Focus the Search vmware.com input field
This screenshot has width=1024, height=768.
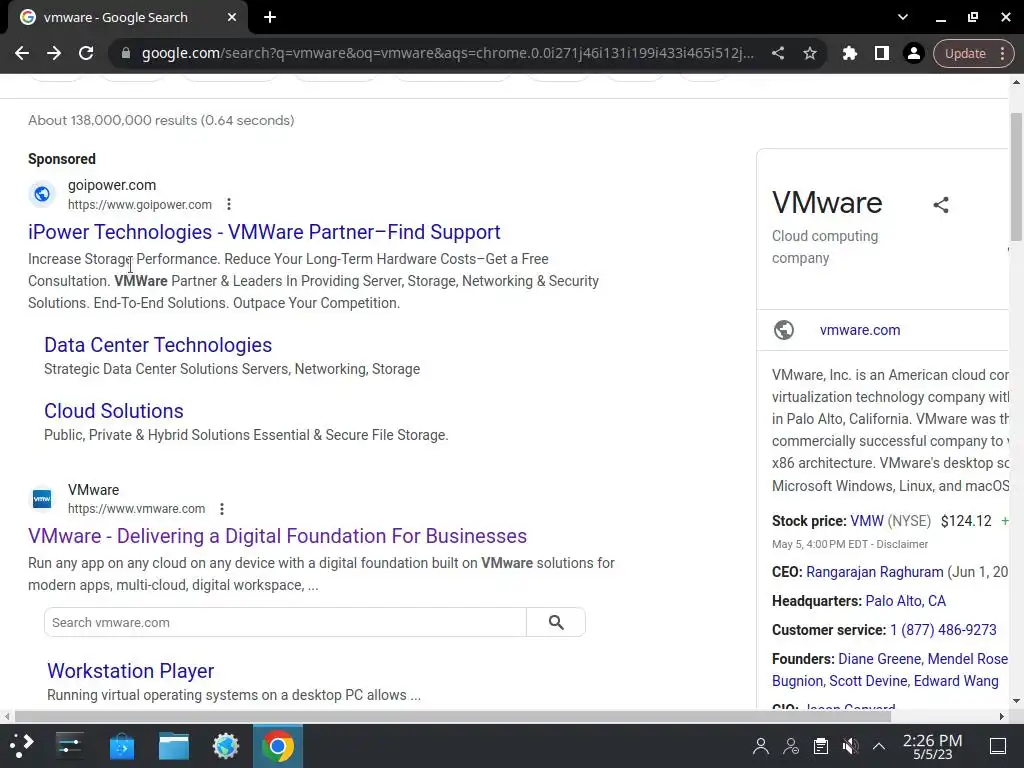pyautogui.click(x=285, y=622)
